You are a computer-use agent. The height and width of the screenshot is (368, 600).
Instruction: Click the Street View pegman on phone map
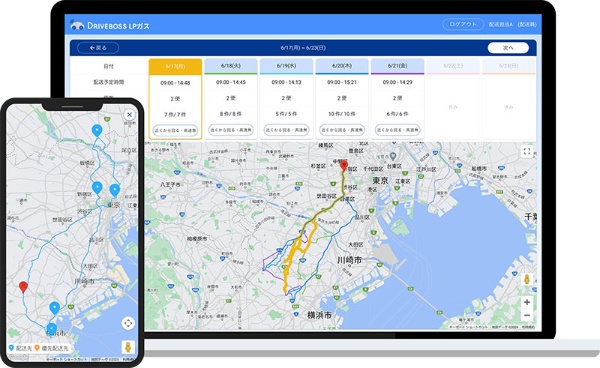(x=128, y=347)
